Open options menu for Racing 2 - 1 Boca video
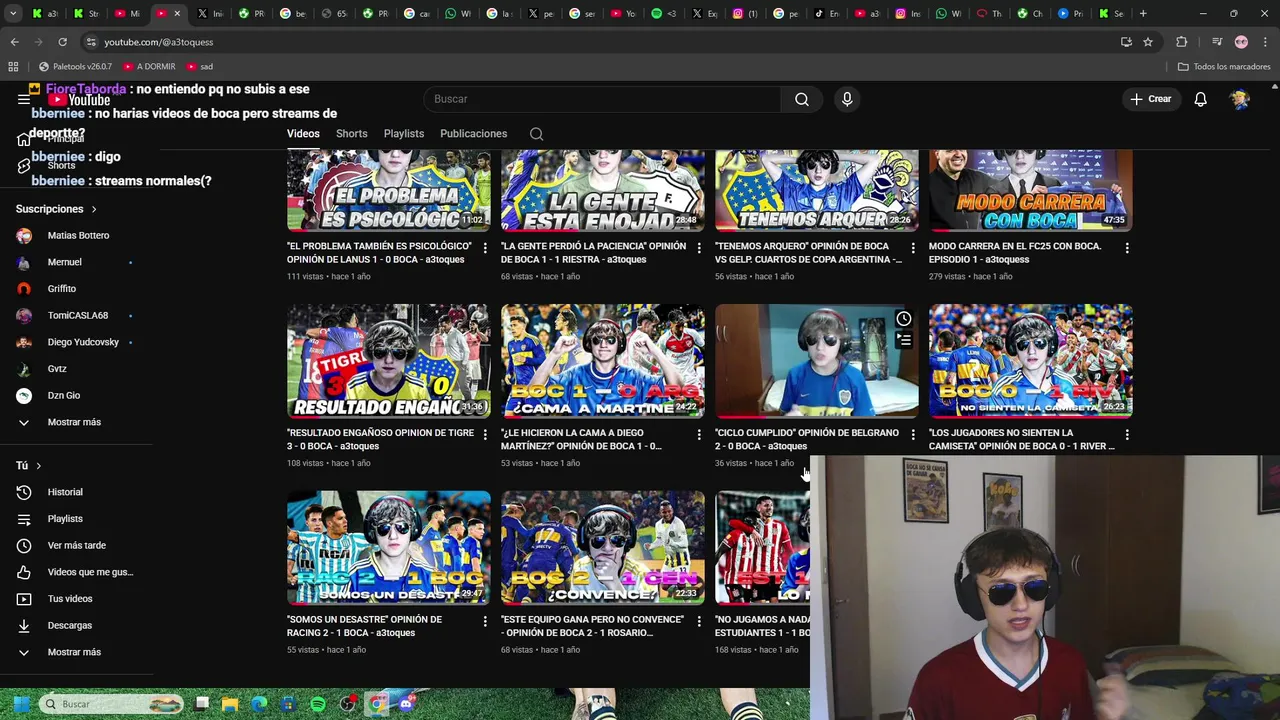Screen dimensions: 1280x720 click(485, 621)
